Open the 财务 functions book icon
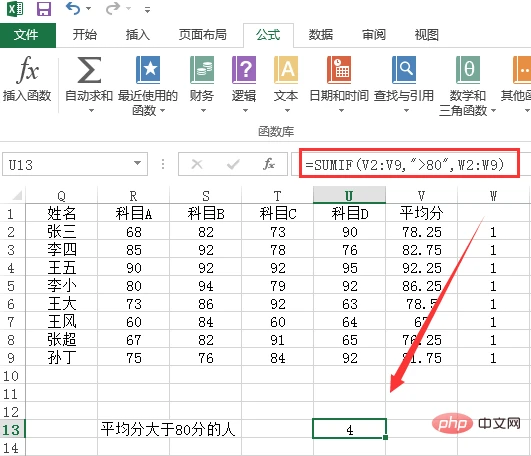The image size is (531, 456). (202, 70)
